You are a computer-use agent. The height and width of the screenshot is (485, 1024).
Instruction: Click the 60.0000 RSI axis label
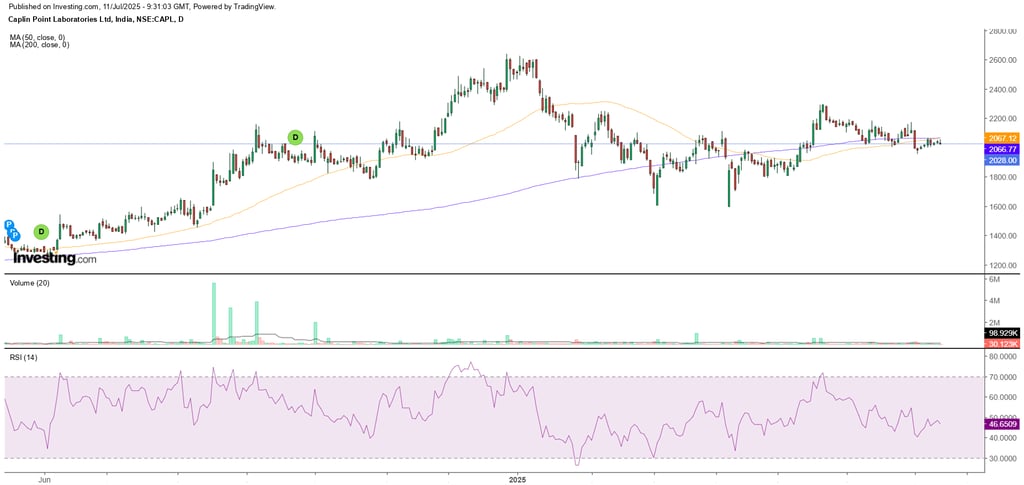1004,398
